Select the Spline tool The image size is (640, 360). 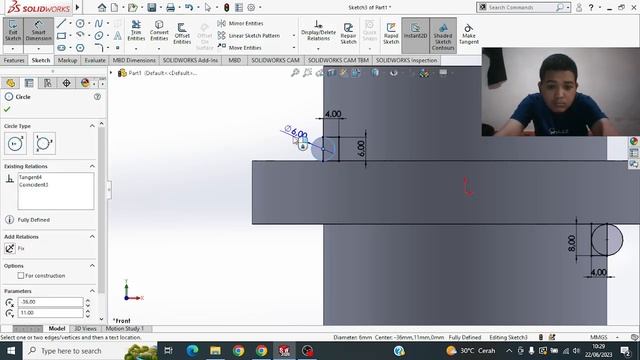pos(98,24)
